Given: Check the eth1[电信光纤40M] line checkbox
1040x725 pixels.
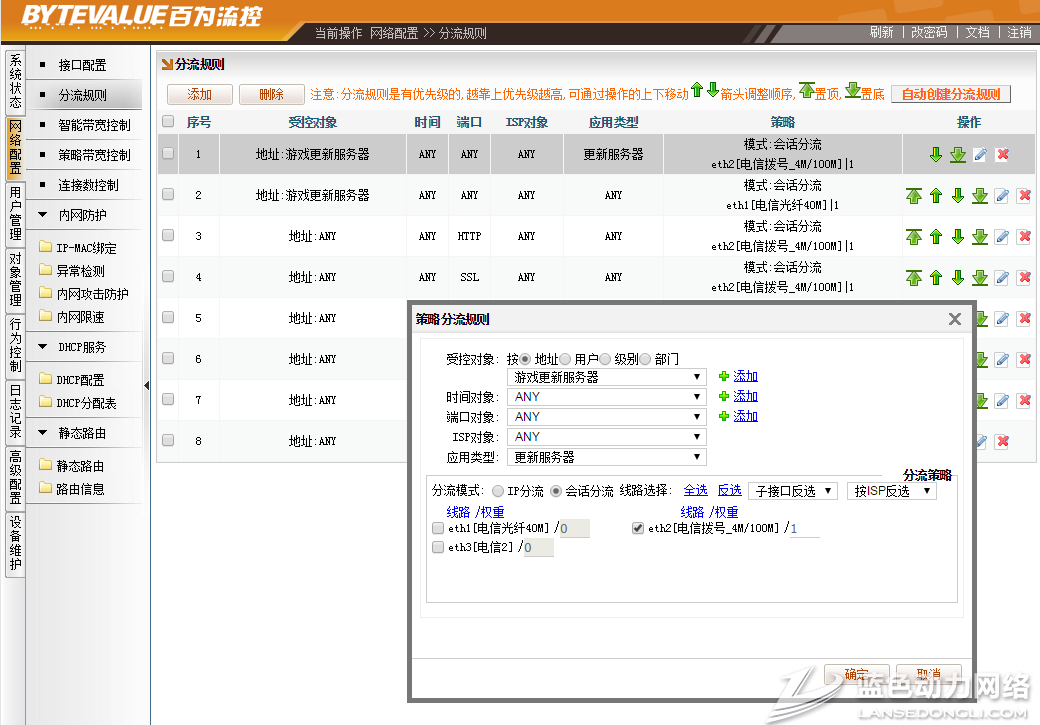Looking at the screenshot, I should [x=437, y=528].
